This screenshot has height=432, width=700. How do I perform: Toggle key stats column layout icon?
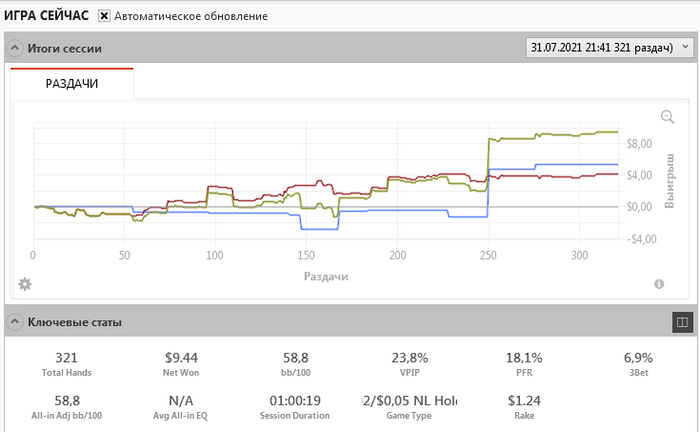pyautogui.click(x=681, y=322)
